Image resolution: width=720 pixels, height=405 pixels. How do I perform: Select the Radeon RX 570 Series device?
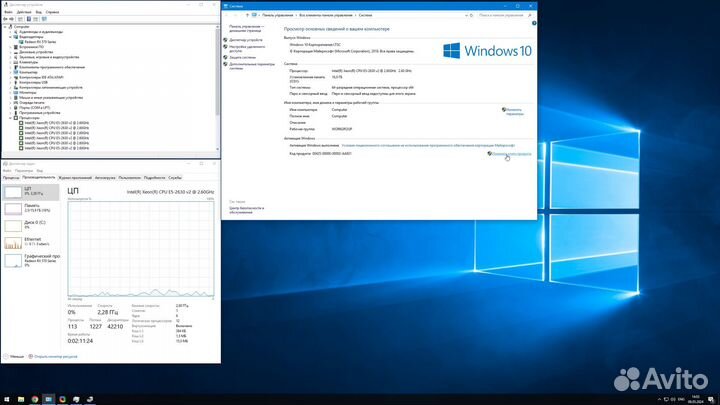pyautogui.click(x=40, y=42)
